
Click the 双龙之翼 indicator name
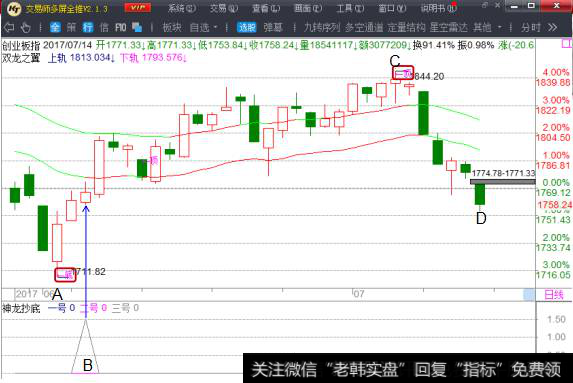coord(21,58)
